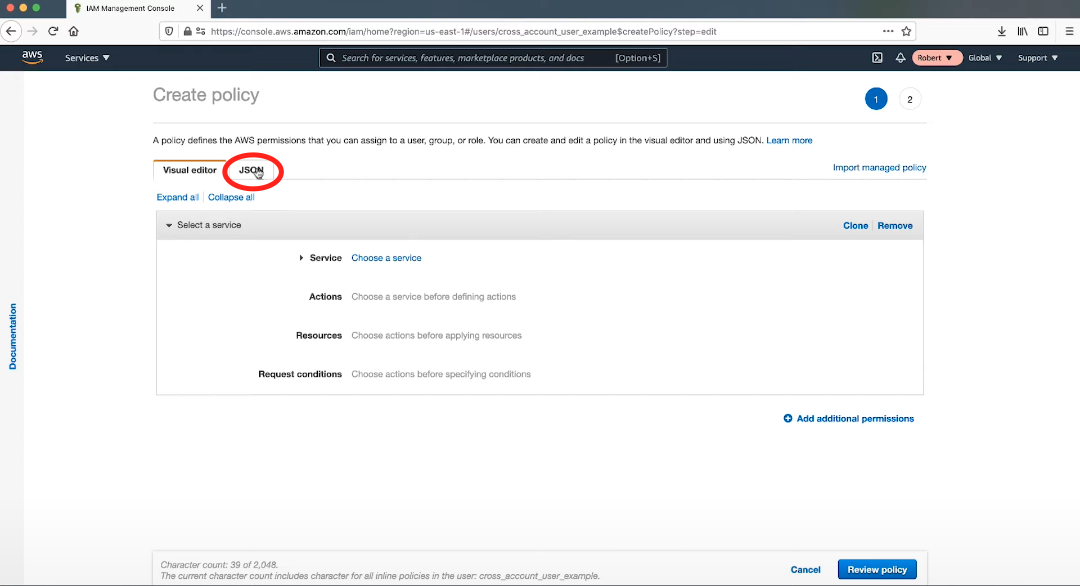Open the browser downloads icon
1080x586 pixels.
(1001, 31)
